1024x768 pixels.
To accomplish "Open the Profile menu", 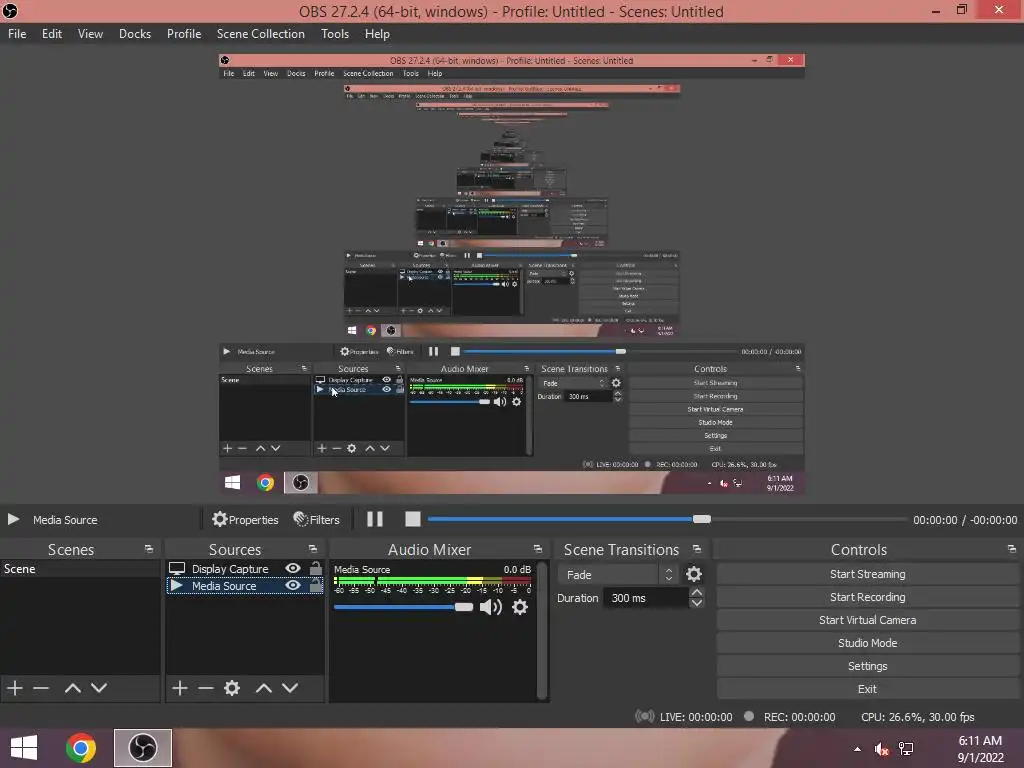I will pyautogui.click(x=184, y=34).
